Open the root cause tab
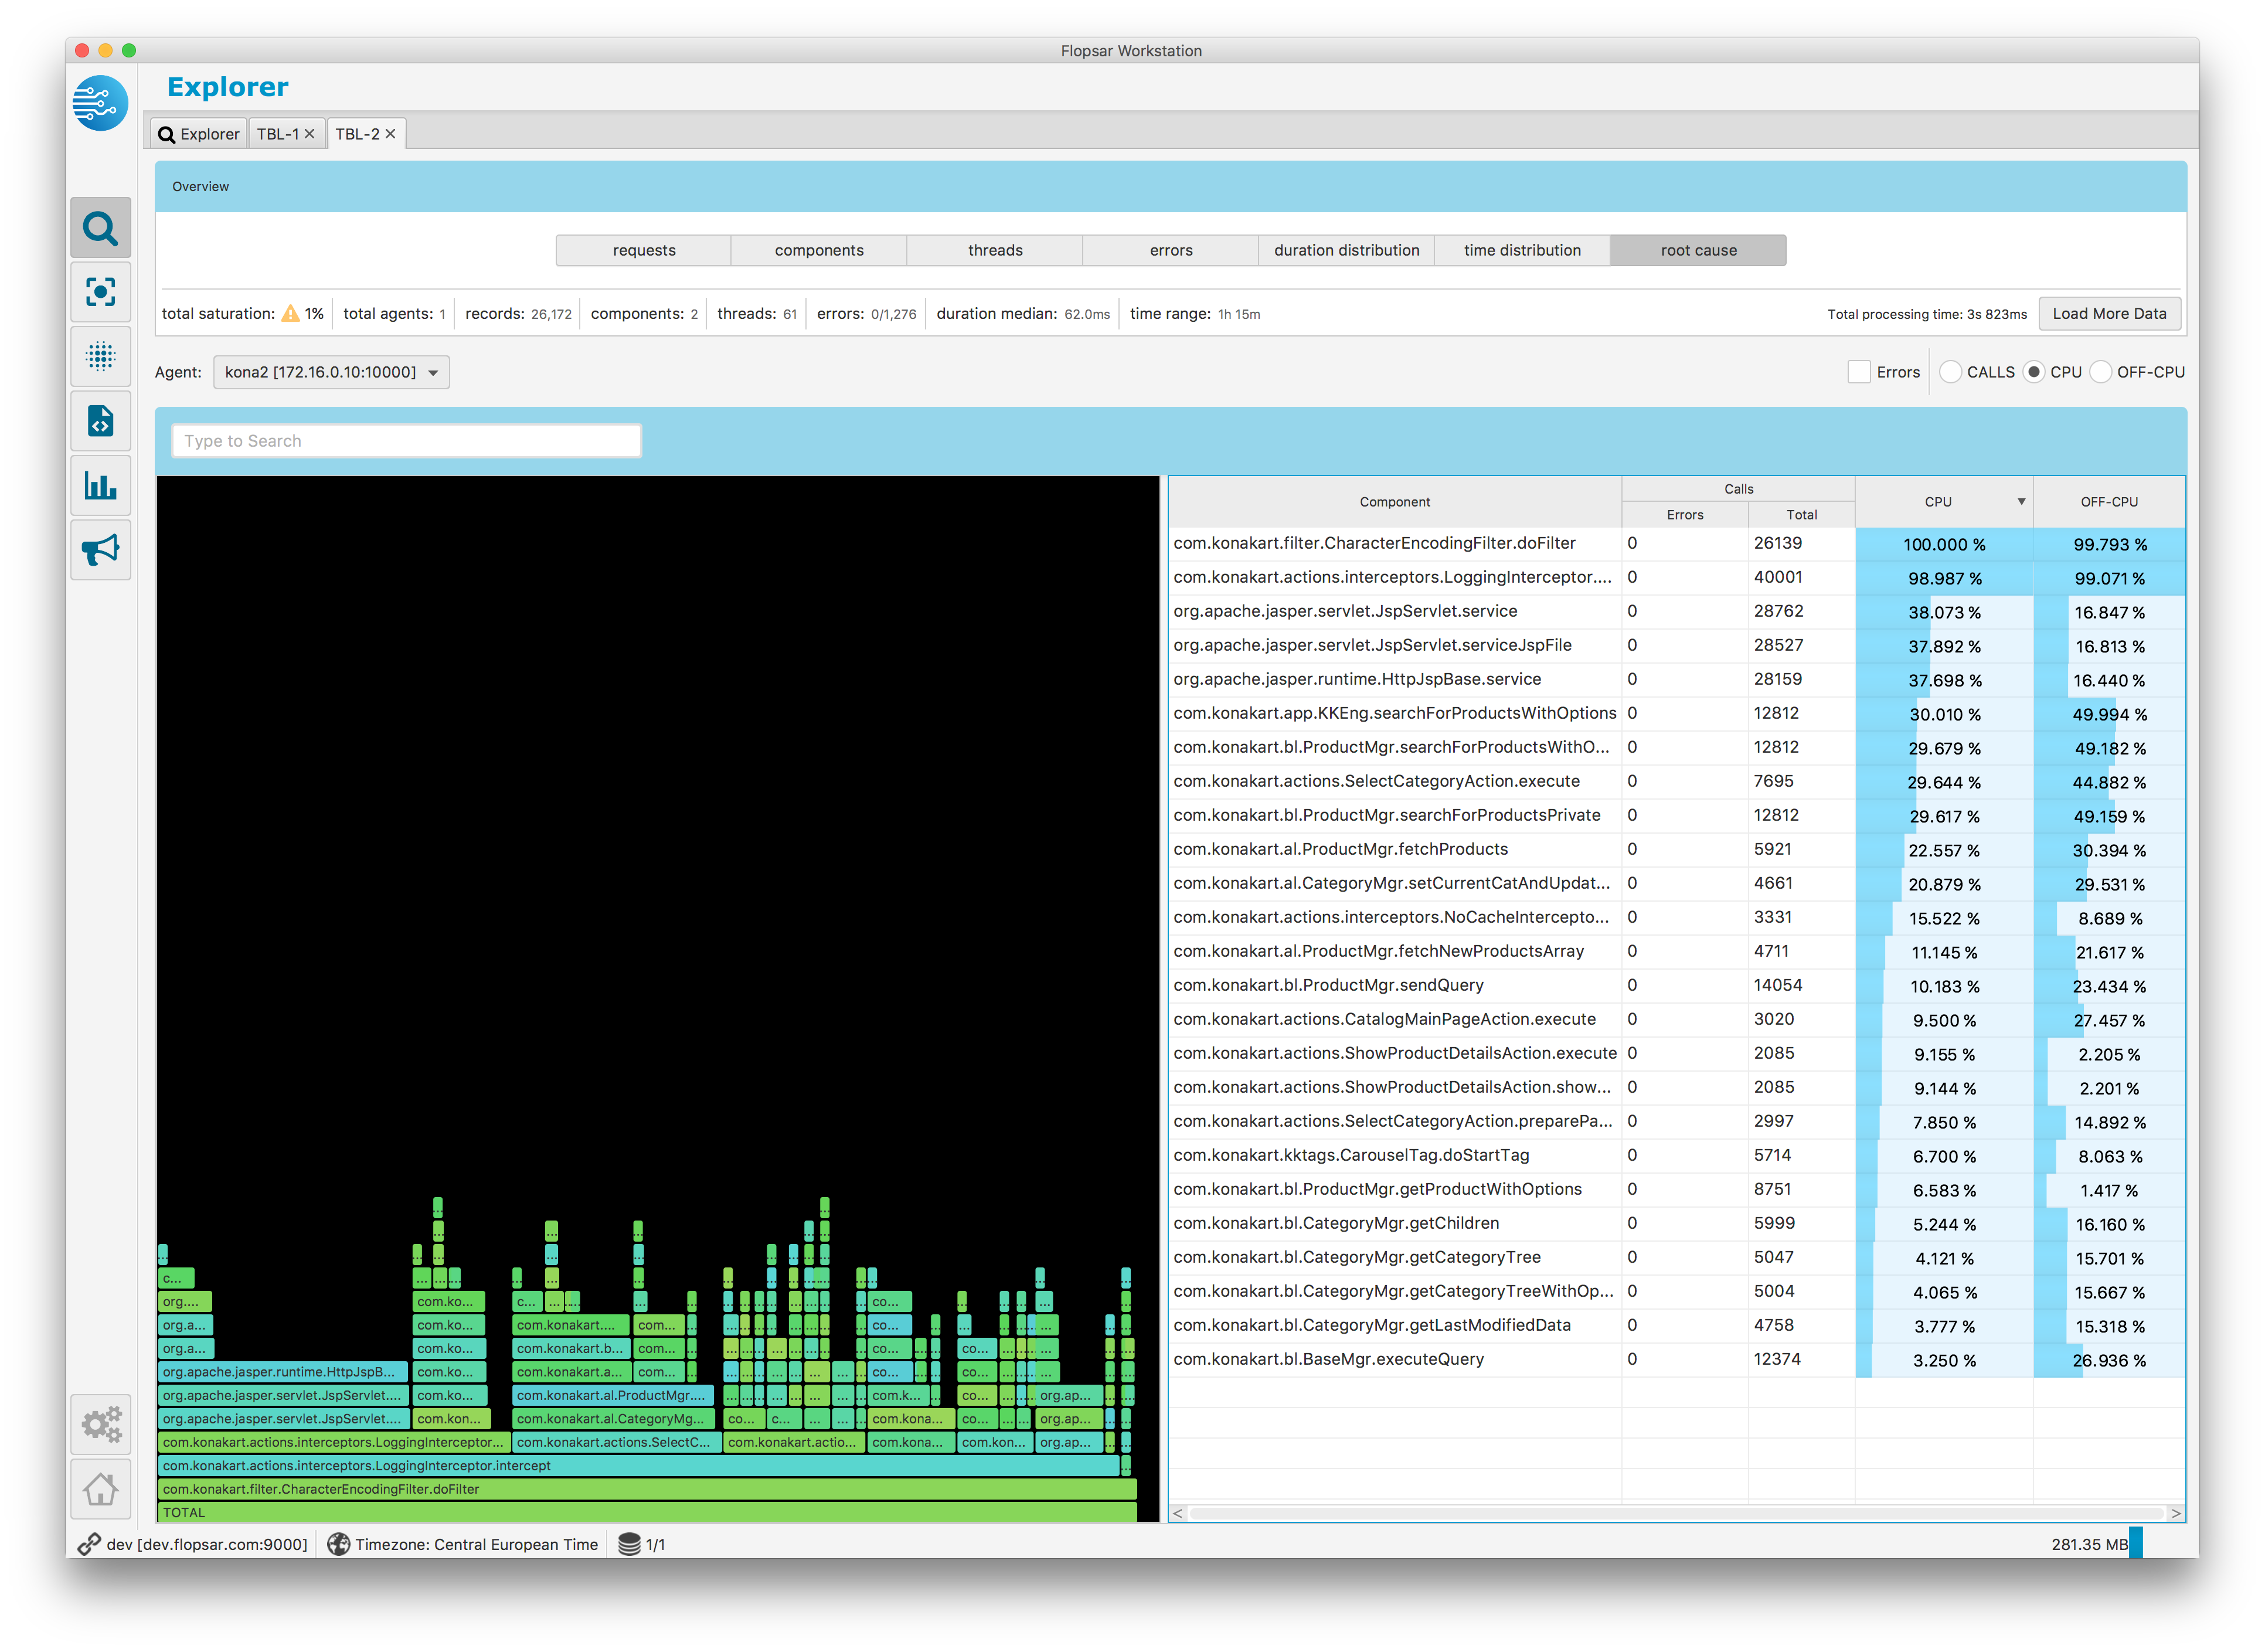The height and width of the screenshot is (1652, 2265). pyautogui.click(x=1698, y=250)
